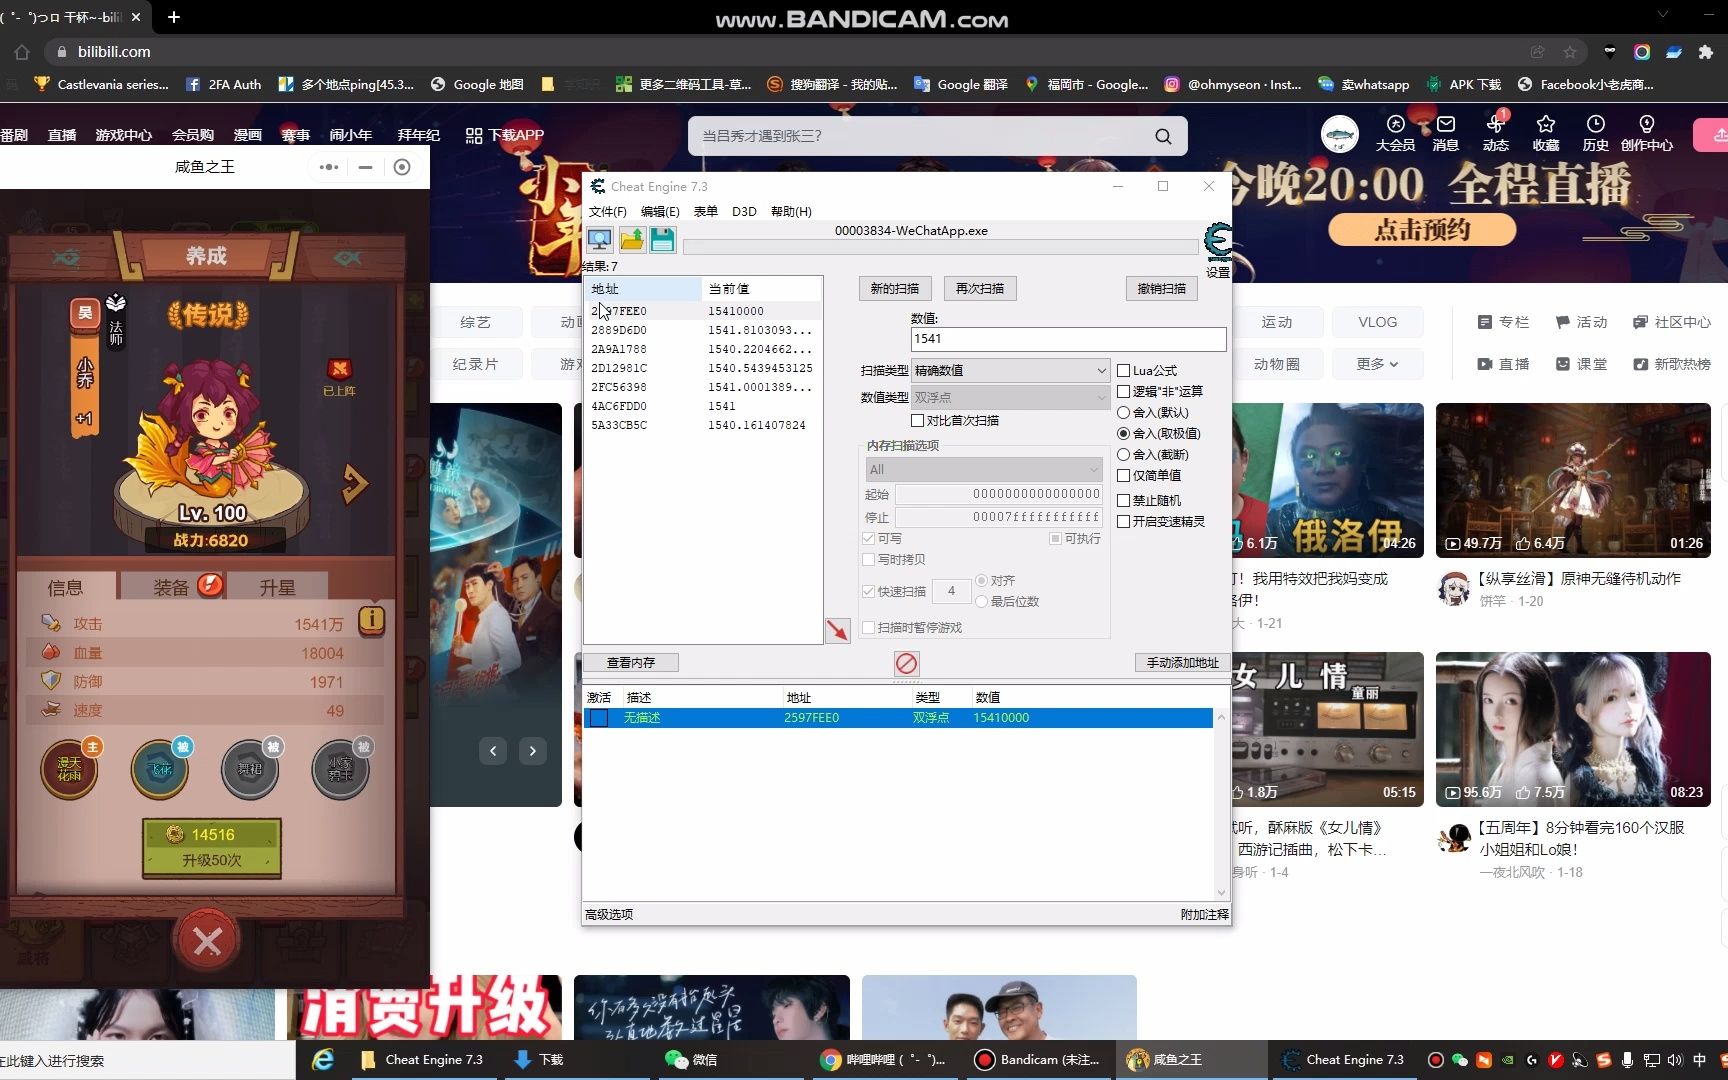The height and width of the screenshot is (1080, 1728).
Task: Open Cheat Engine 帮助(H) menu
Action: (x=791, y=211)
